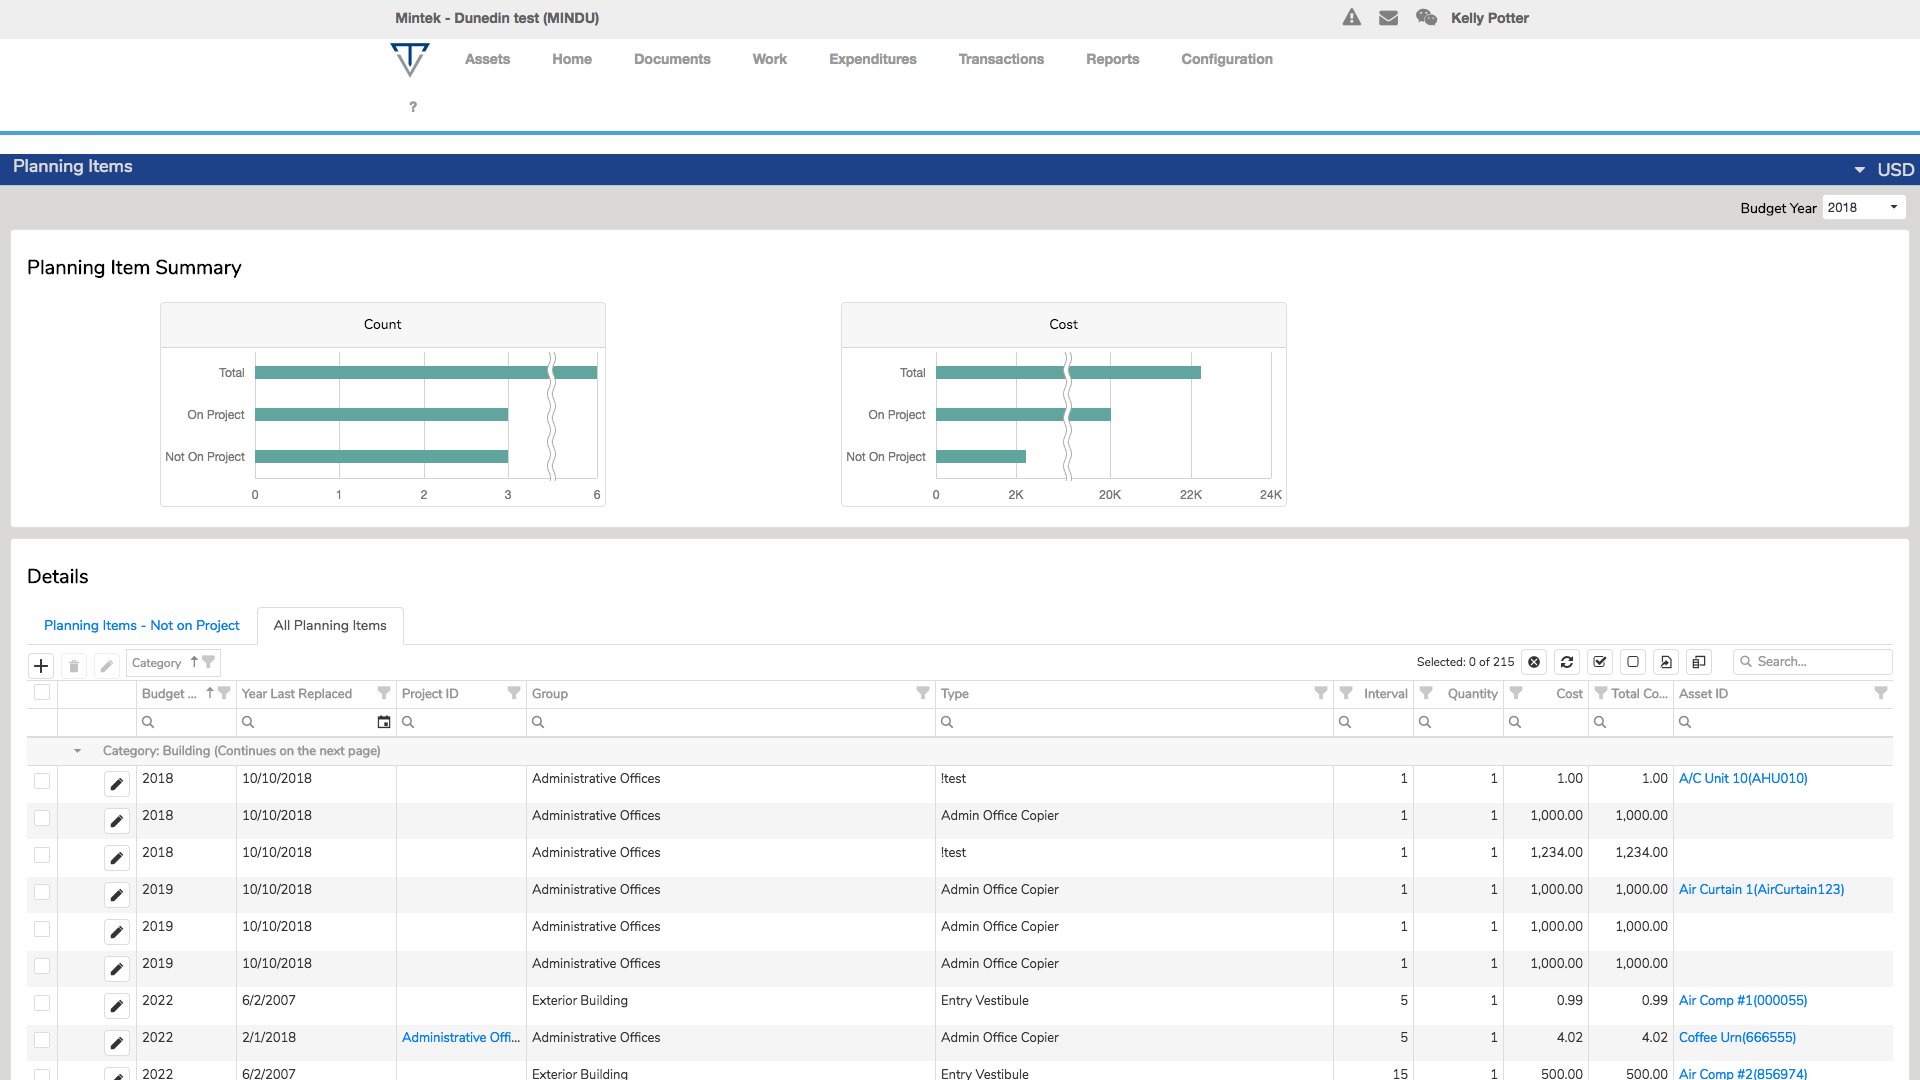1920x1080 pixels.
Task: Click the column chooser icon
Action: pyautogui.click(x=1699, y=662)
